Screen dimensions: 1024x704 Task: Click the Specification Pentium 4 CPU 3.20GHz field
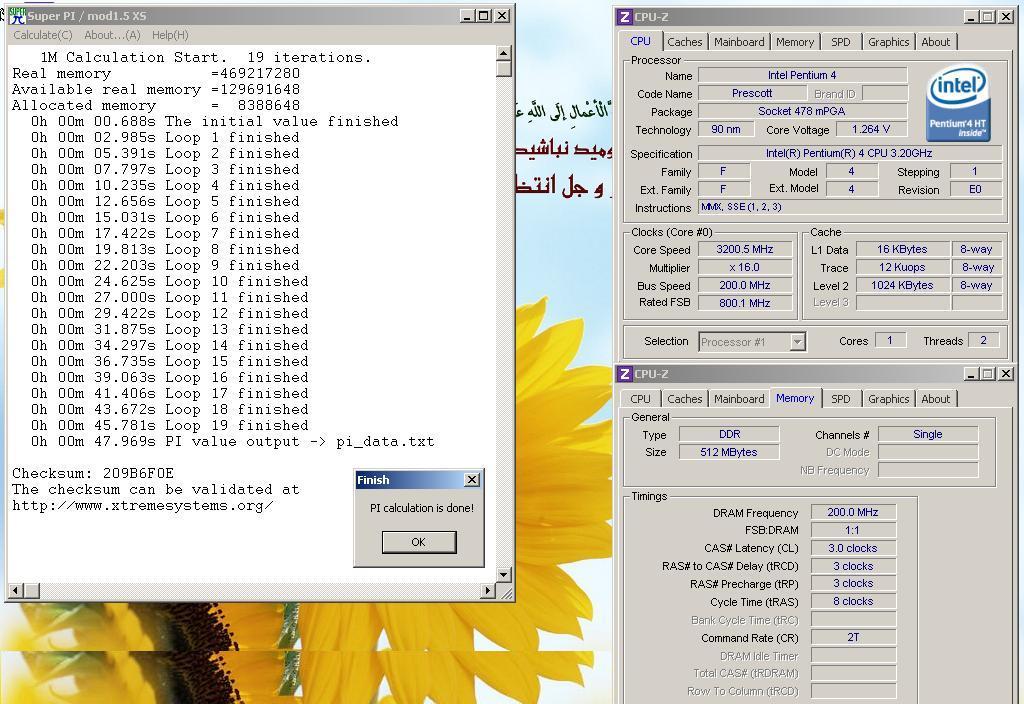tap(850, 153)
